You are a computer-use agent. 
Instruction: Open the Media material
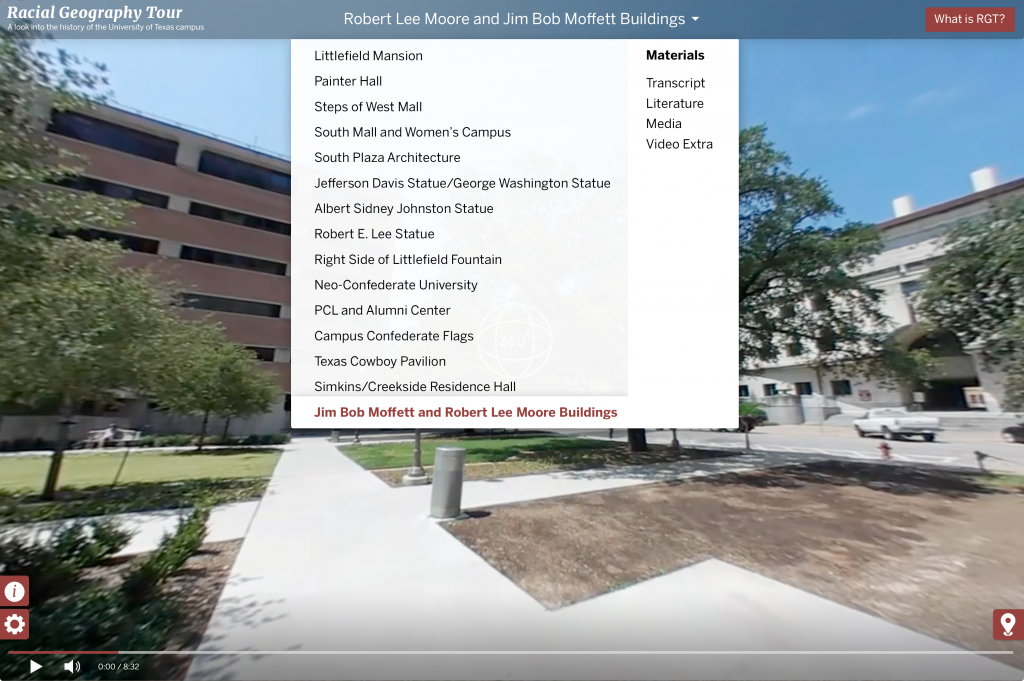point(664,123)
